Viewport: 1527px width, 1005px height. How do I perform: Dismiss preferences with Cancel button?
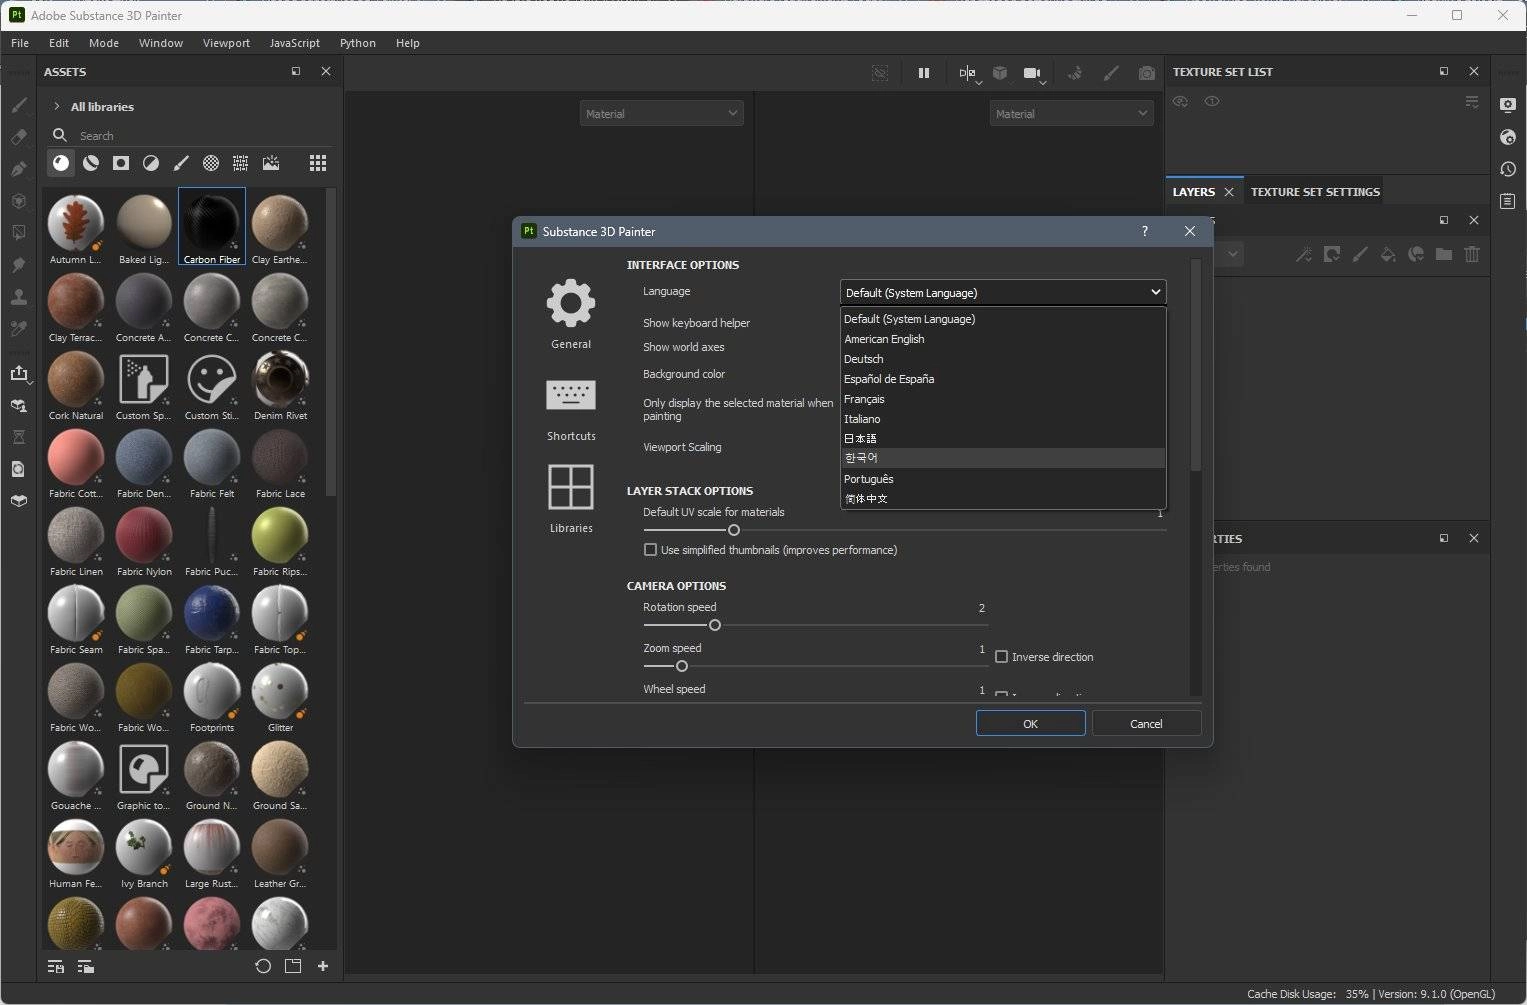coord(1146,723)
